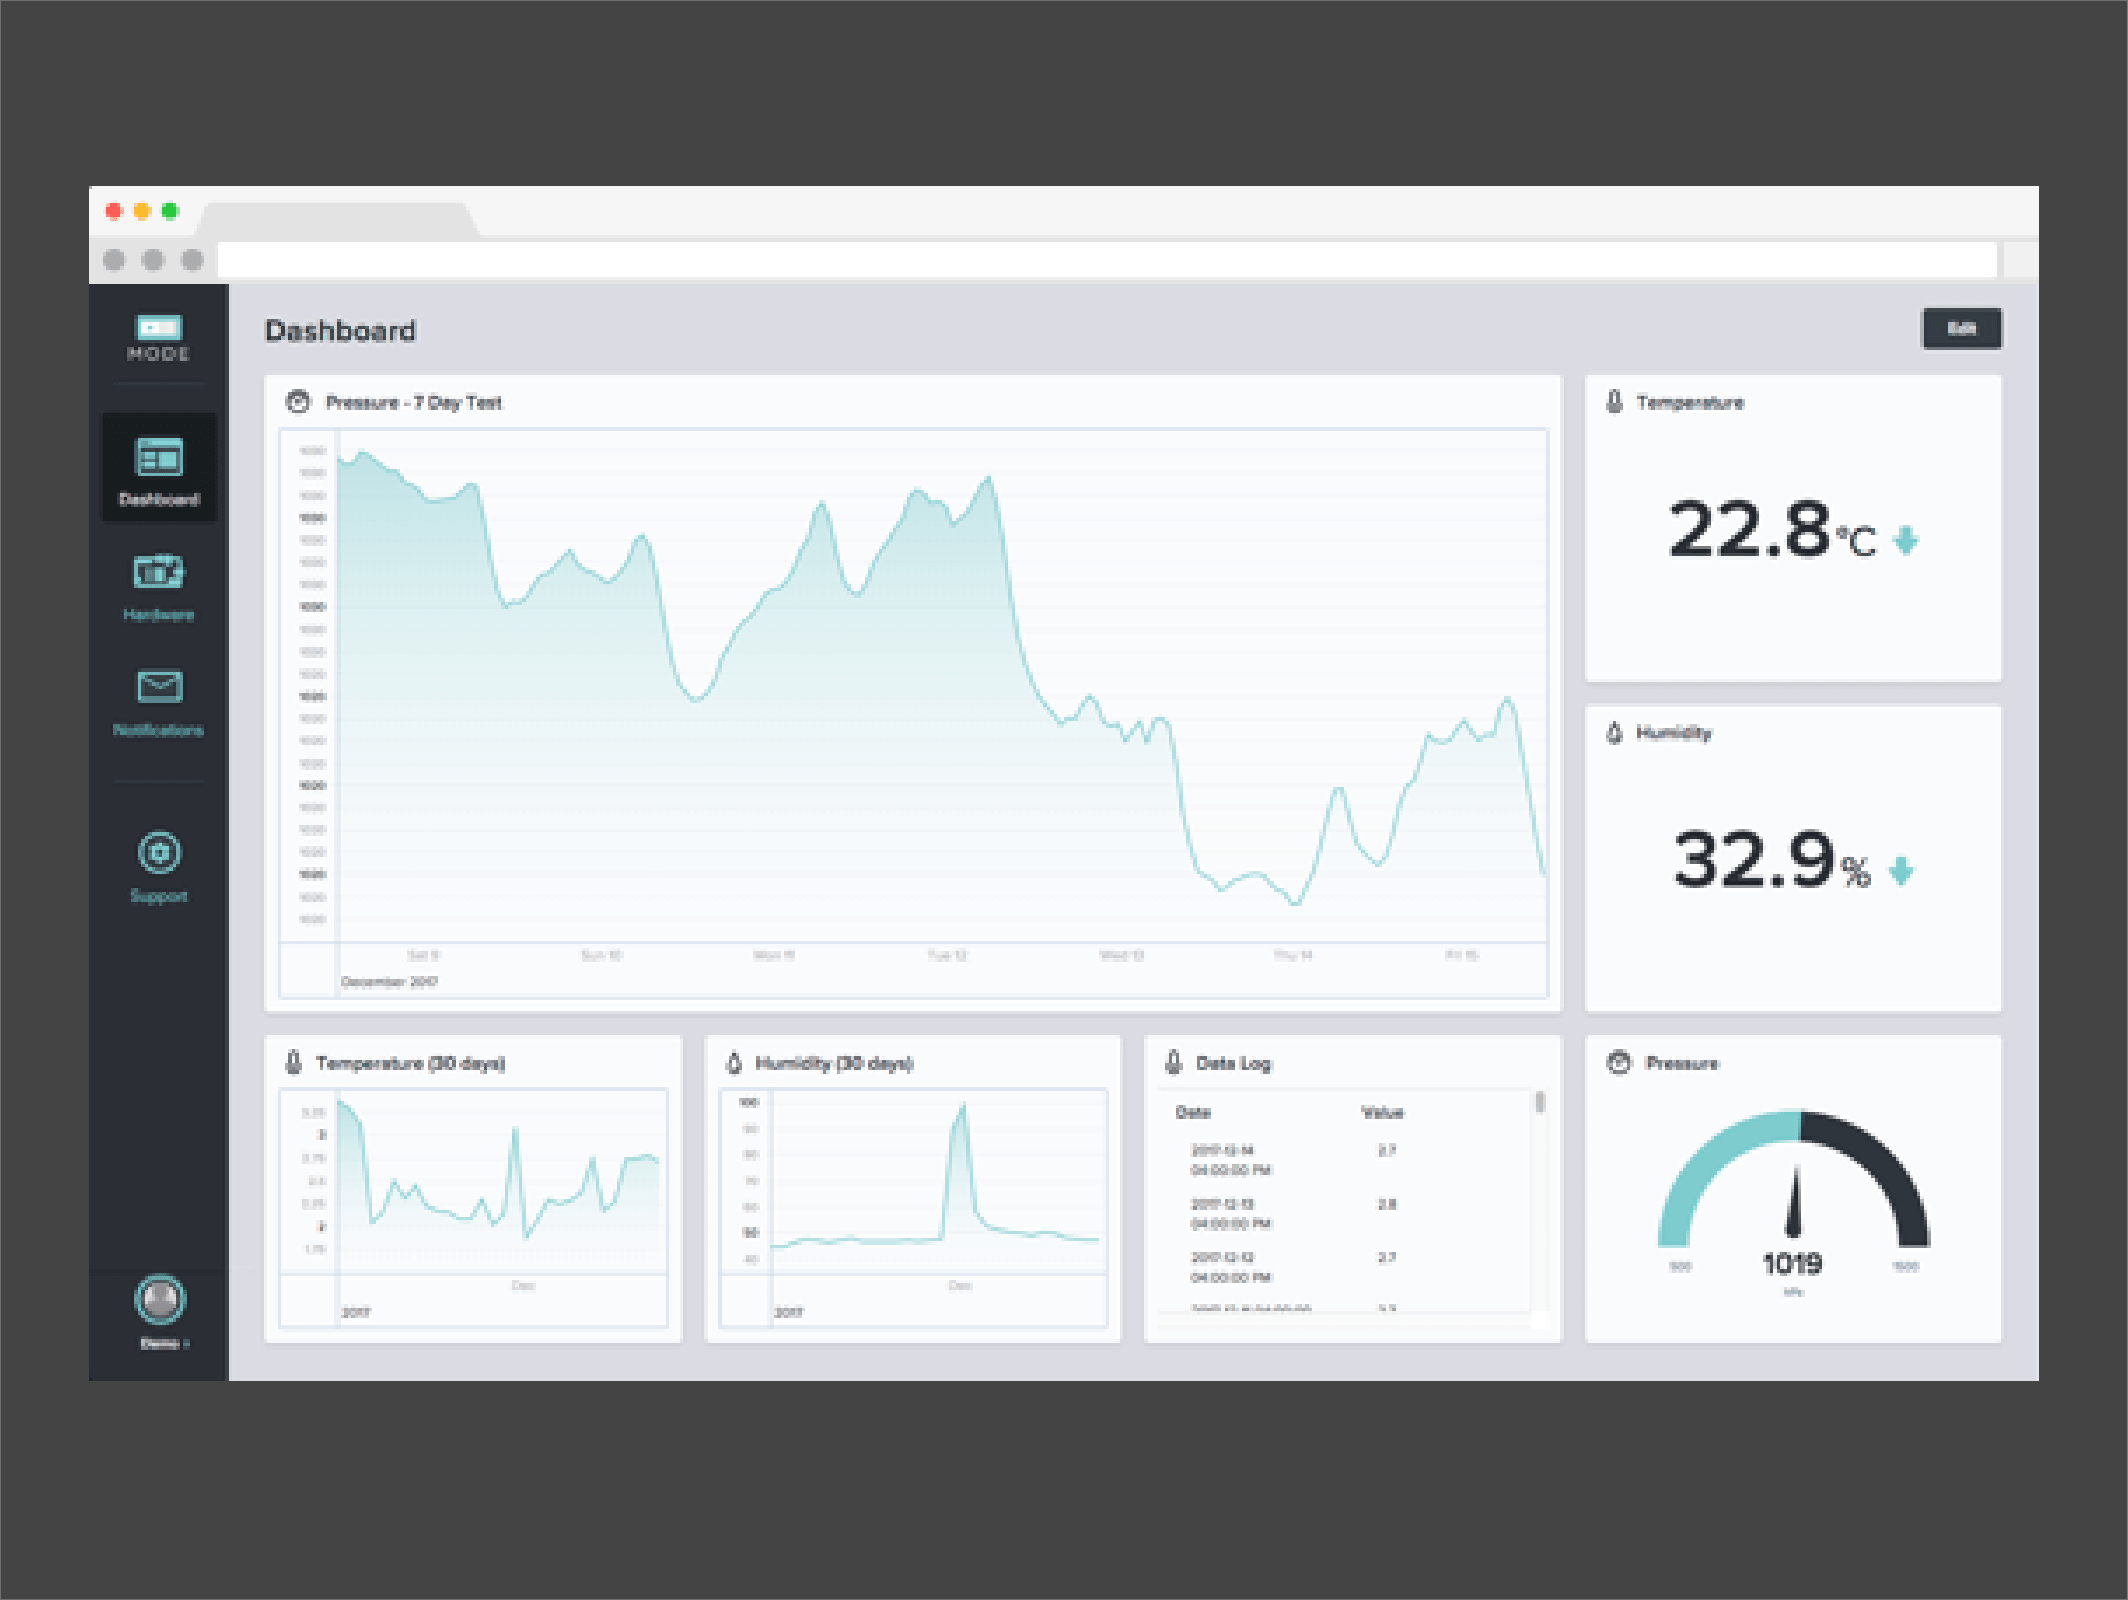Click the user avatar icon
This screenshot has width=2128, height=1600.
160,1299
